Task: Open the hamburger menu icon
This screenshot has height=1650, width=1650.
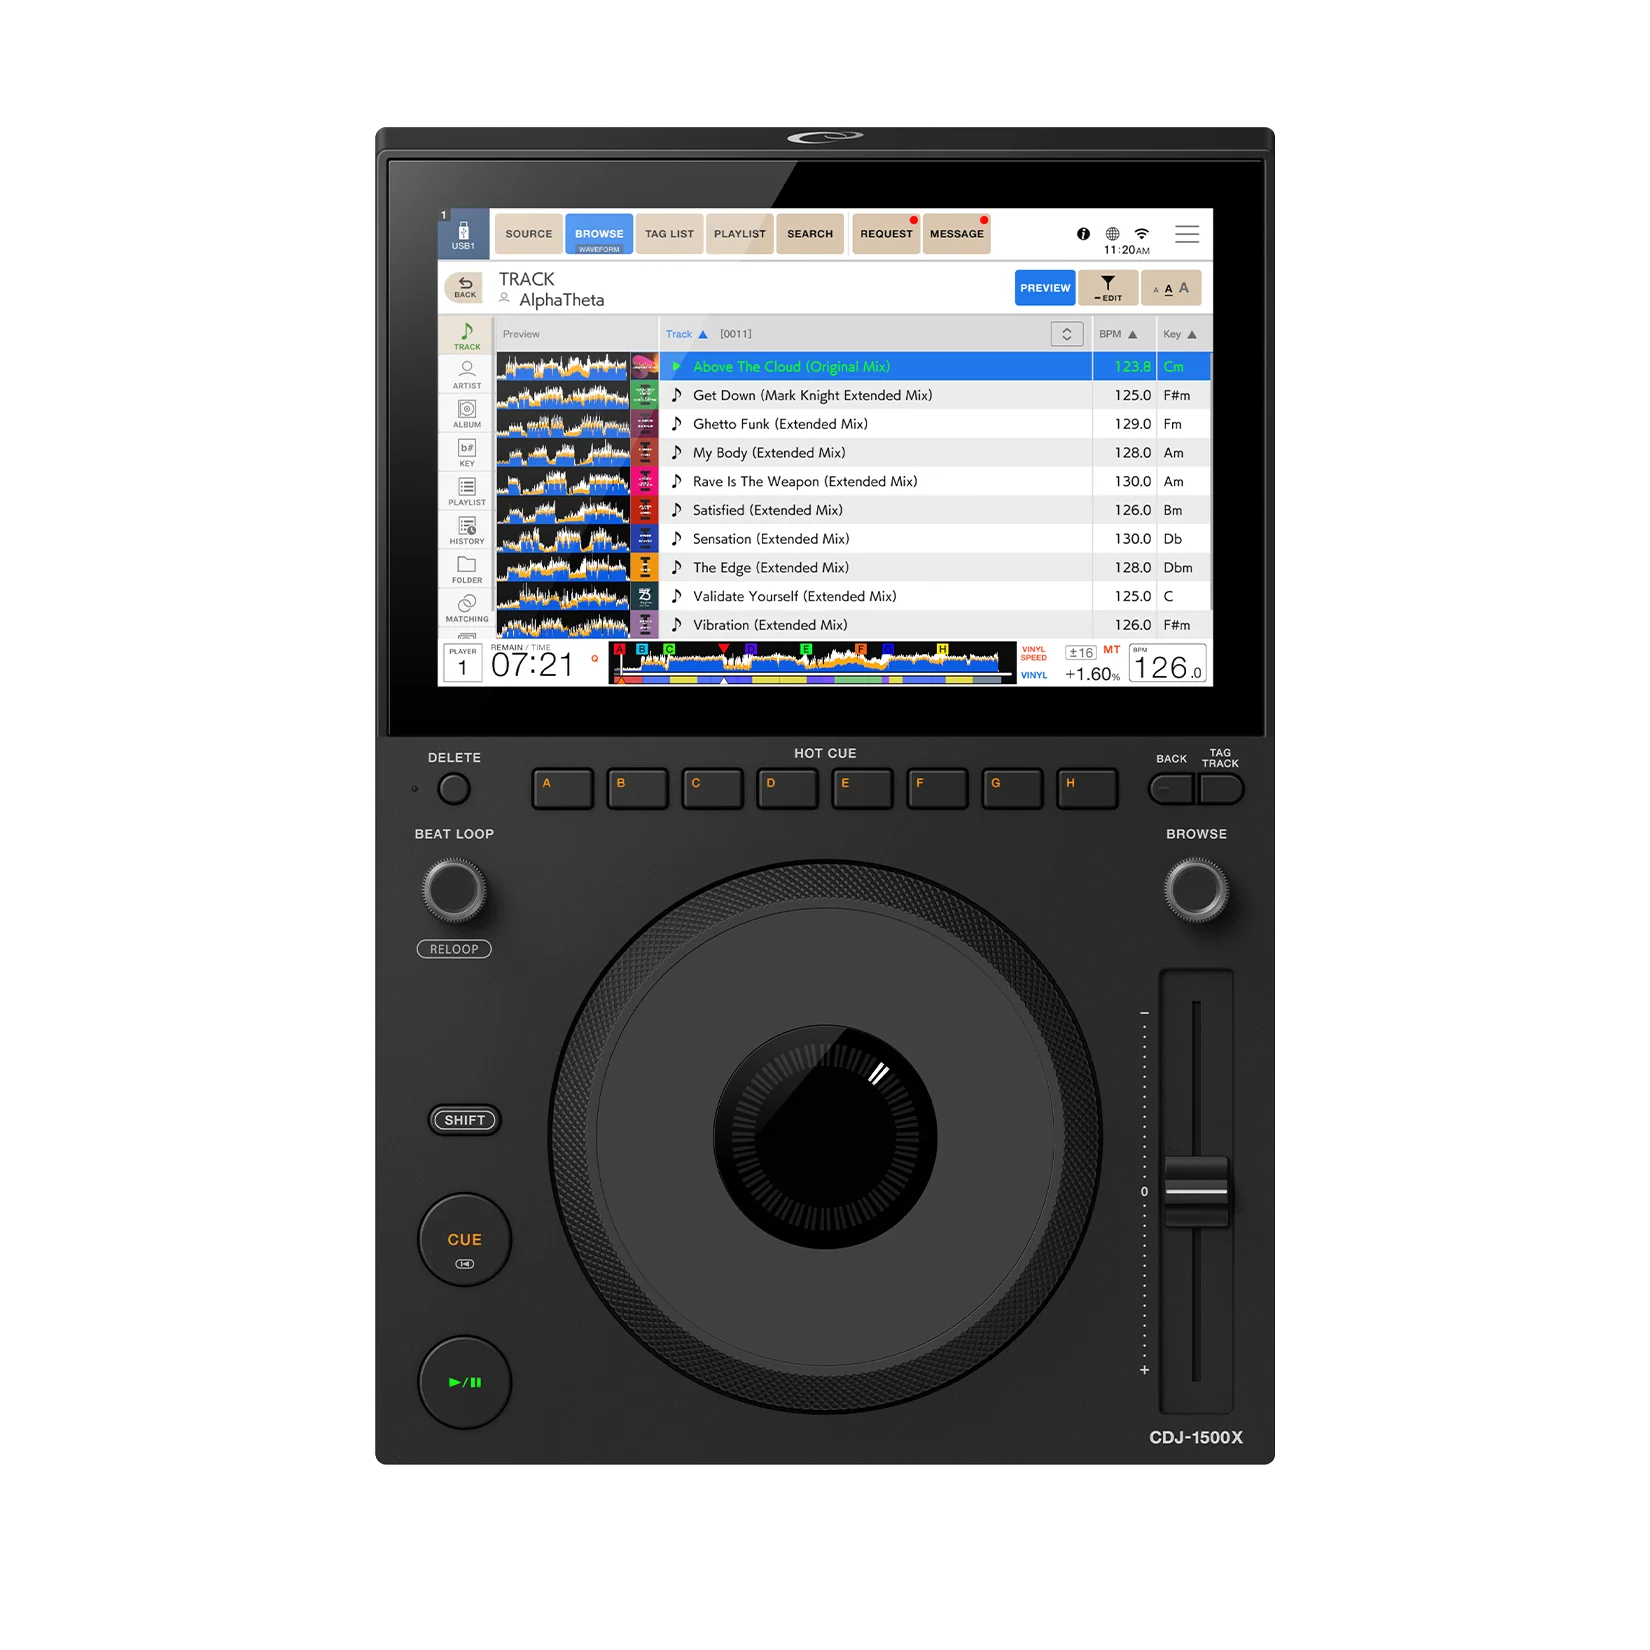Action: tap(1187, 234)
